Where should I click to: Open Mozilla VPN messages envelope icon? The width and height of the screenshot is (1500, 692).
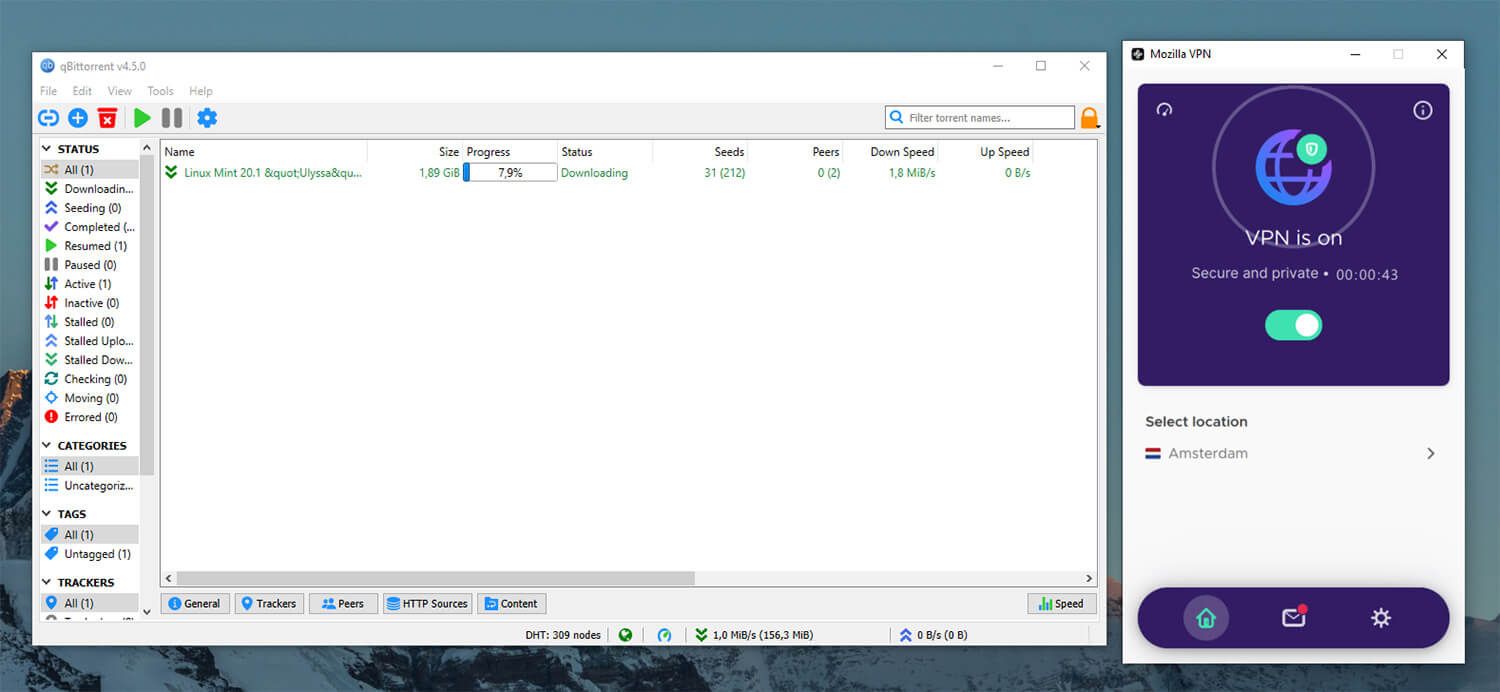pos(1294,617)
